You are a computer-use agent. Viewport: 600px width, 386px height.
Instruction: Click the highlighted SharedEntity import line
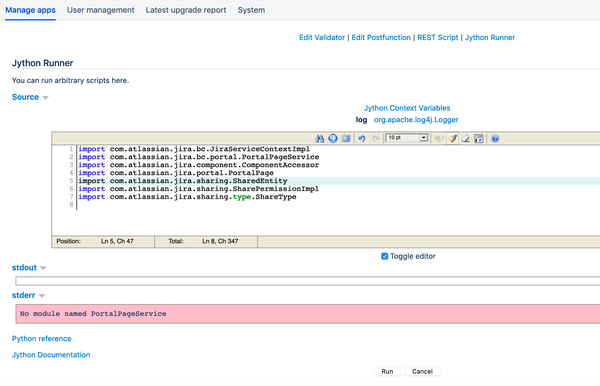(183, 181)
